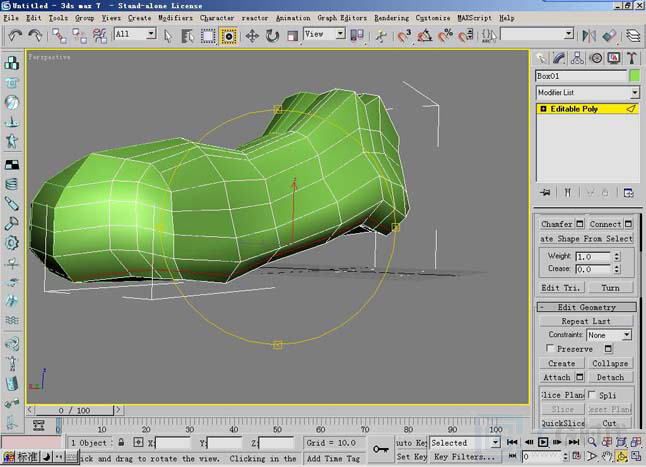Image resolution: width=646 pixels, height=467 pixels.
Task: Click the Collapse button
Action: click(610, 364)
